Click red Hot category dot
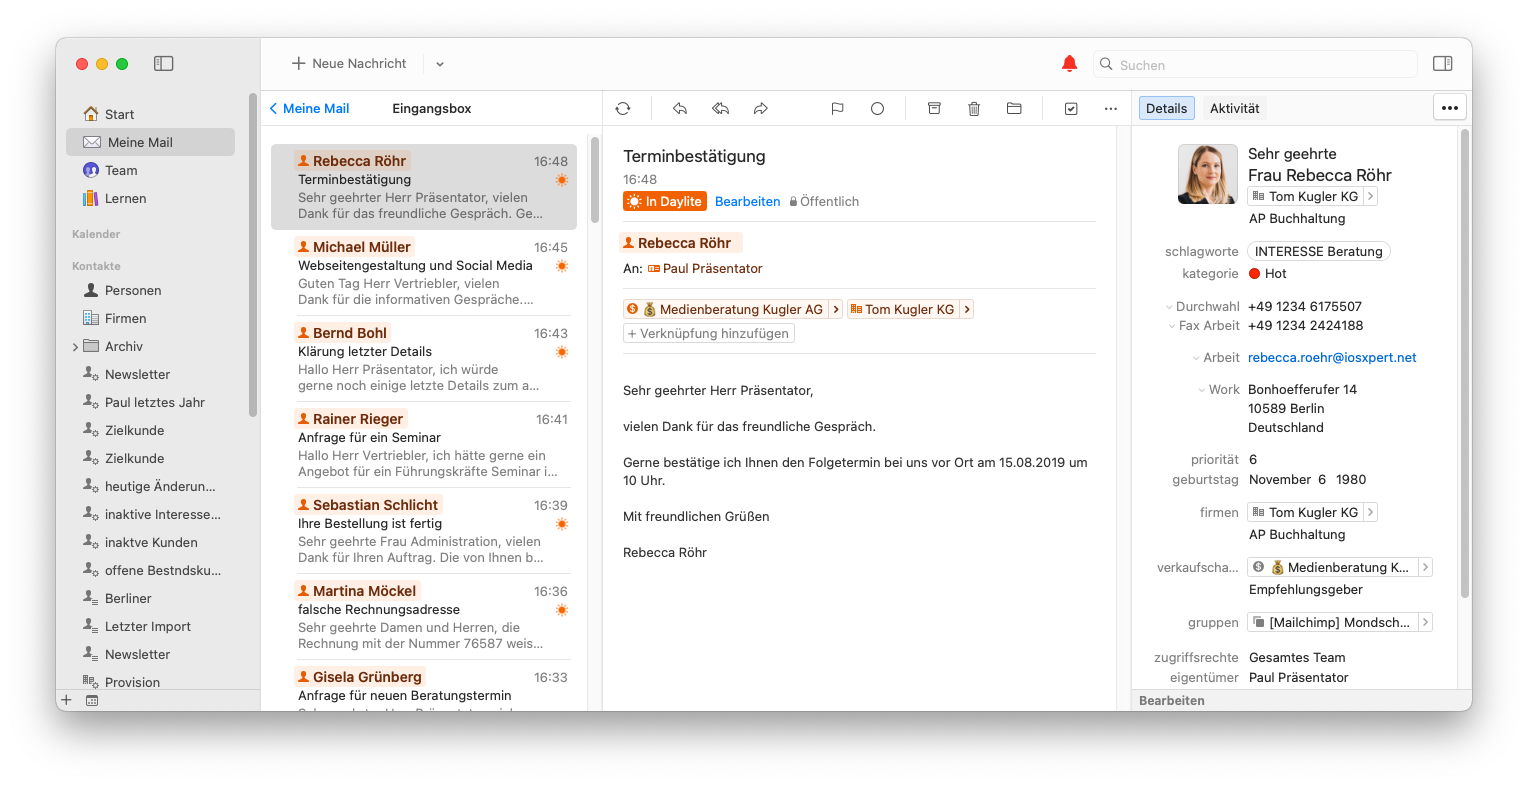The image size is (1528, 785). pyautogui.click(x=1255, y=273)
